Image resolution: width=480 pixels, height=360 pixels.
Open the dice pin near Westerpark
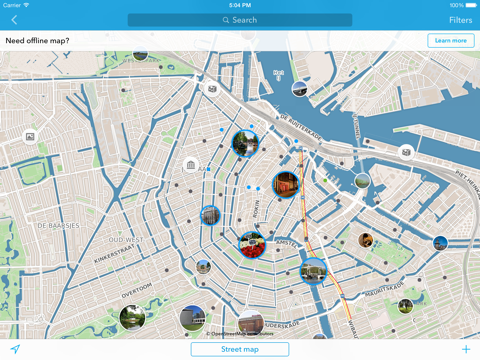[212, 89]
